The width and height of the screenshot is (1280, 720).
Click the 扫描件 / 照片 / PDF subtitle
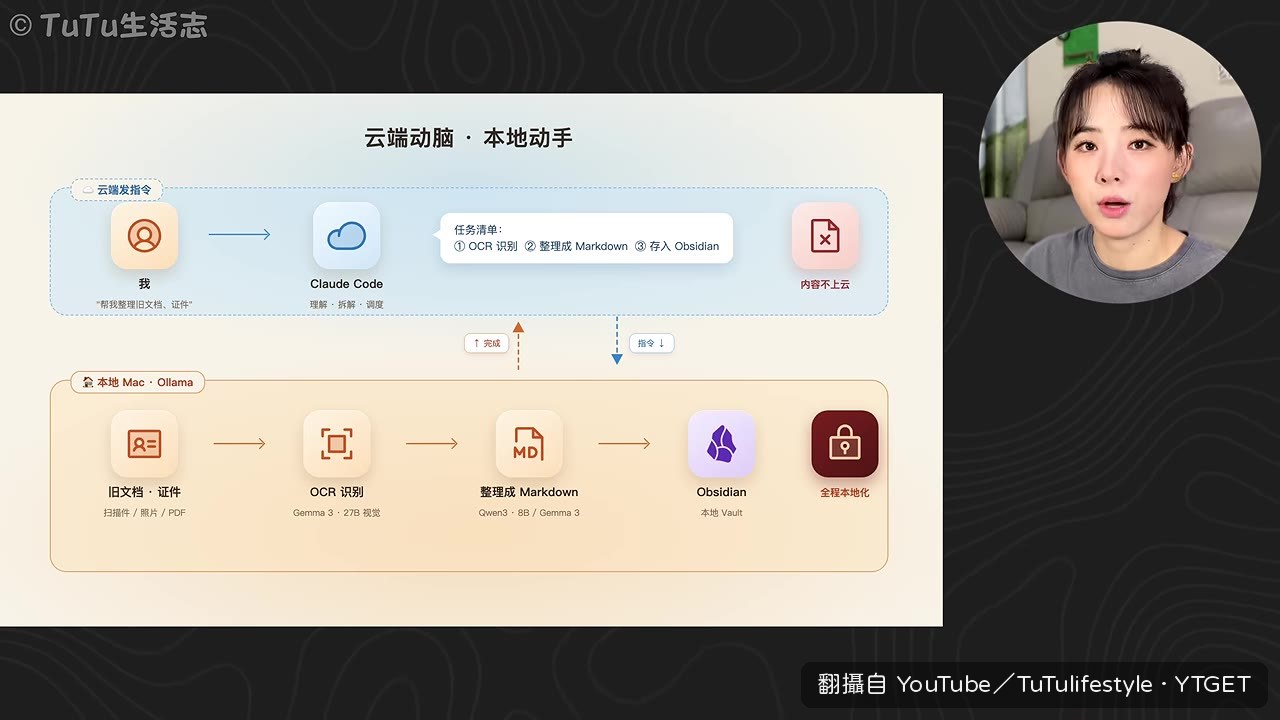pyautogui.click(x=144, y=513)
